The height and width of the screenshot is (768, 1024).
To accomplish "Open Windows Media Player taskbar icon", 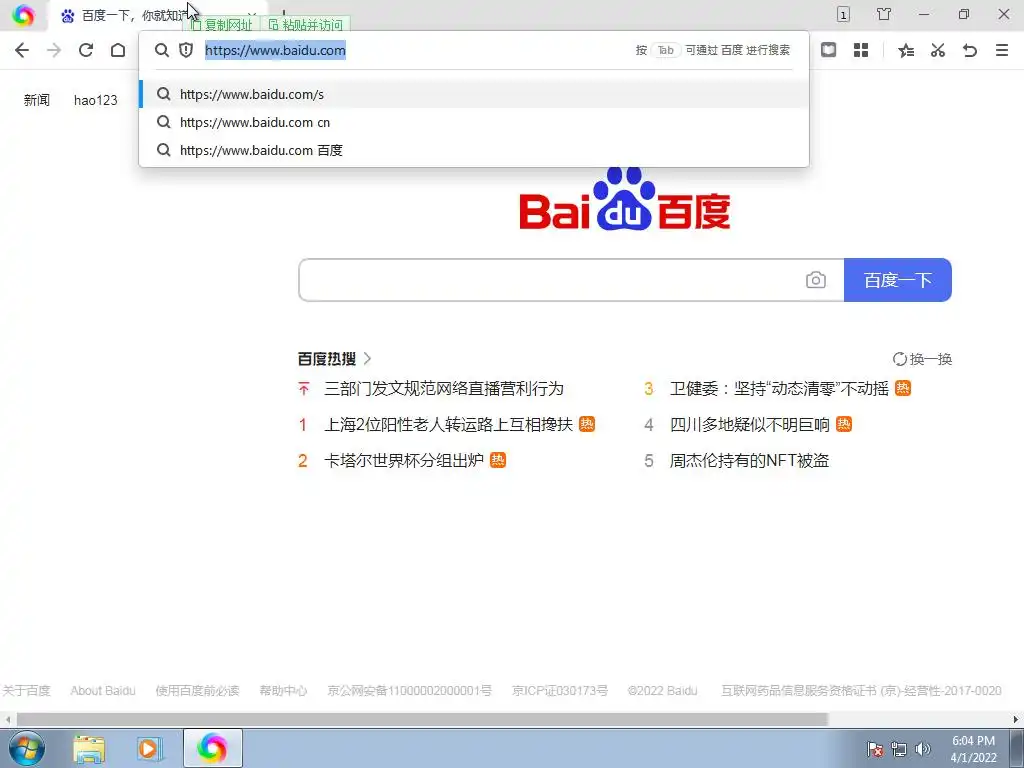I will pyautogui.click(x=150, y=748).
